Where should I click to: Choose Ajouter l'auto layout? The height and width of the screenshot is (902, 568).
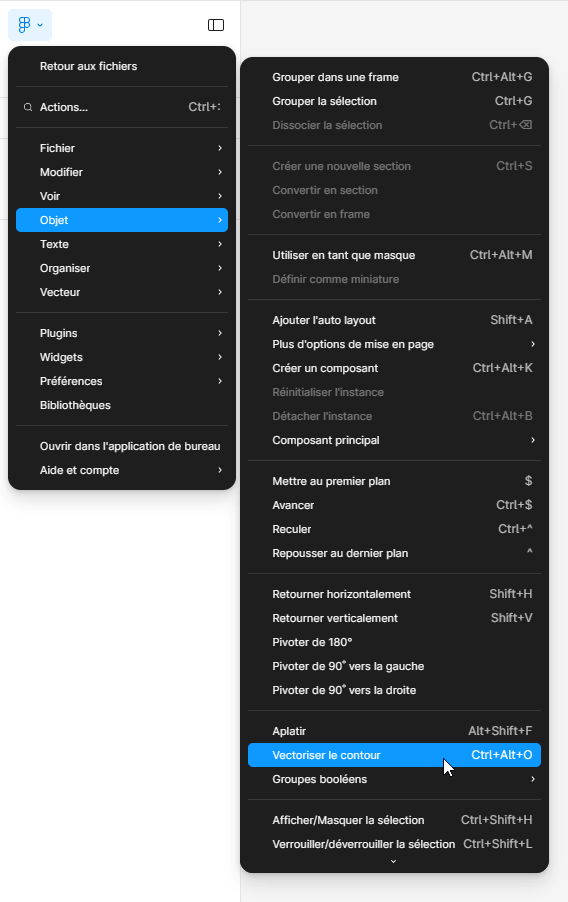tap(394, 320)
